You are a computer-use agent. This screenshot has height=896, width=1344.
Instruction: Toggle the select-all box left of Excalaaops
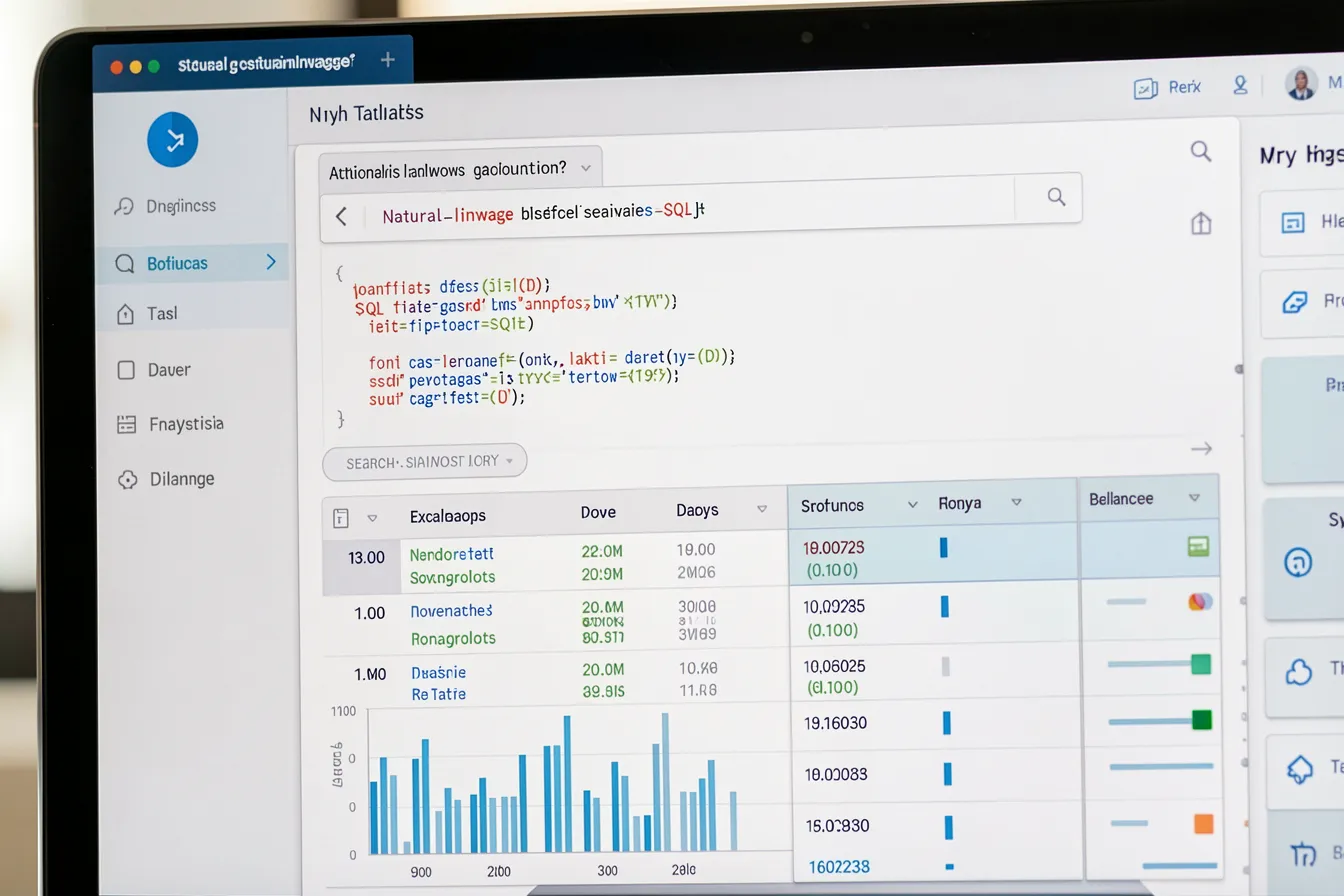341,518
